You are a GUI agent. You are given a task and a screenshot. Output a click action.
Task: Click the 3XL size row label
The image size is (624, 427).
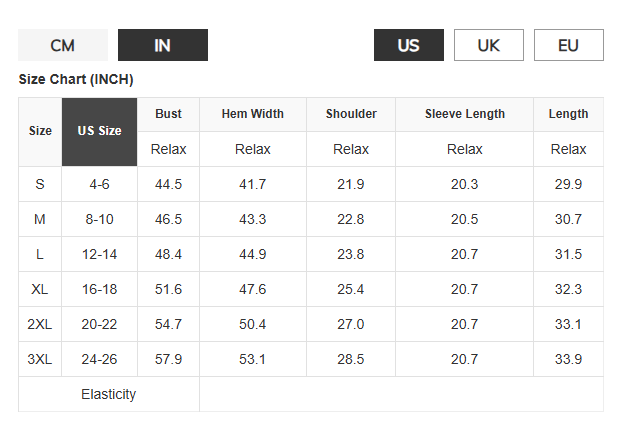point(40,359)
